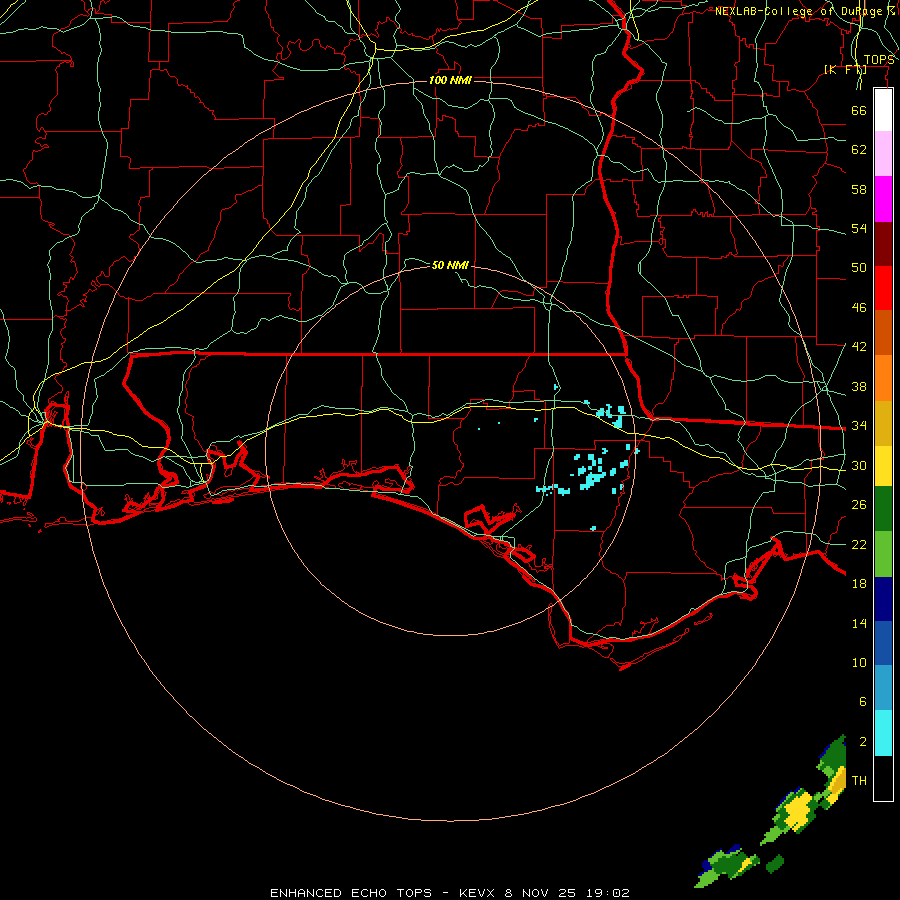Image resolution: width=900 pixels, height=900 pixels.
Task: Click the legend value "42"
Action: point(859,347)
